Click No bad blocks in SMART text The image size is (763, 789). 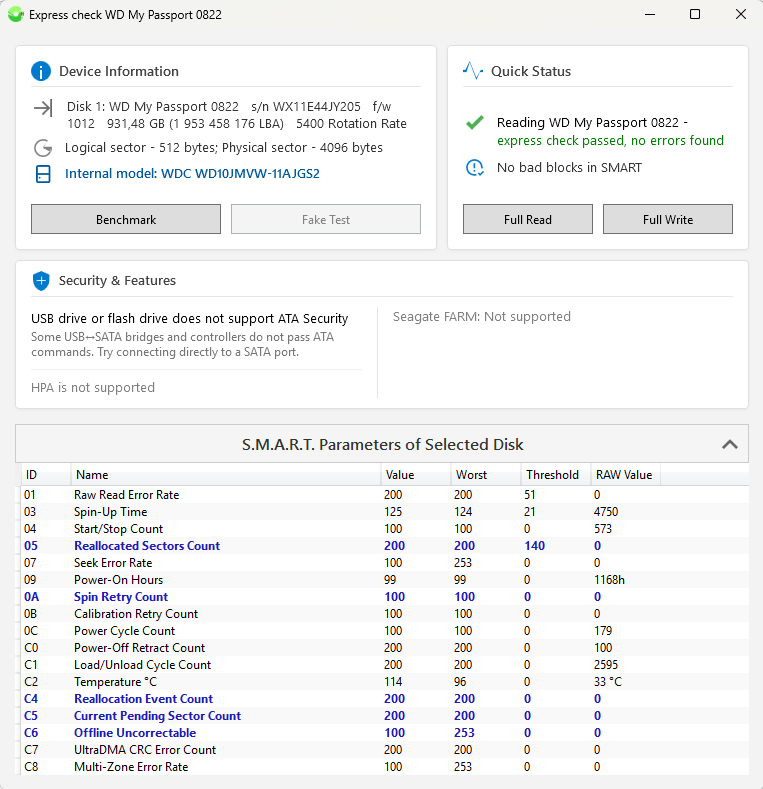pos(569,168)
